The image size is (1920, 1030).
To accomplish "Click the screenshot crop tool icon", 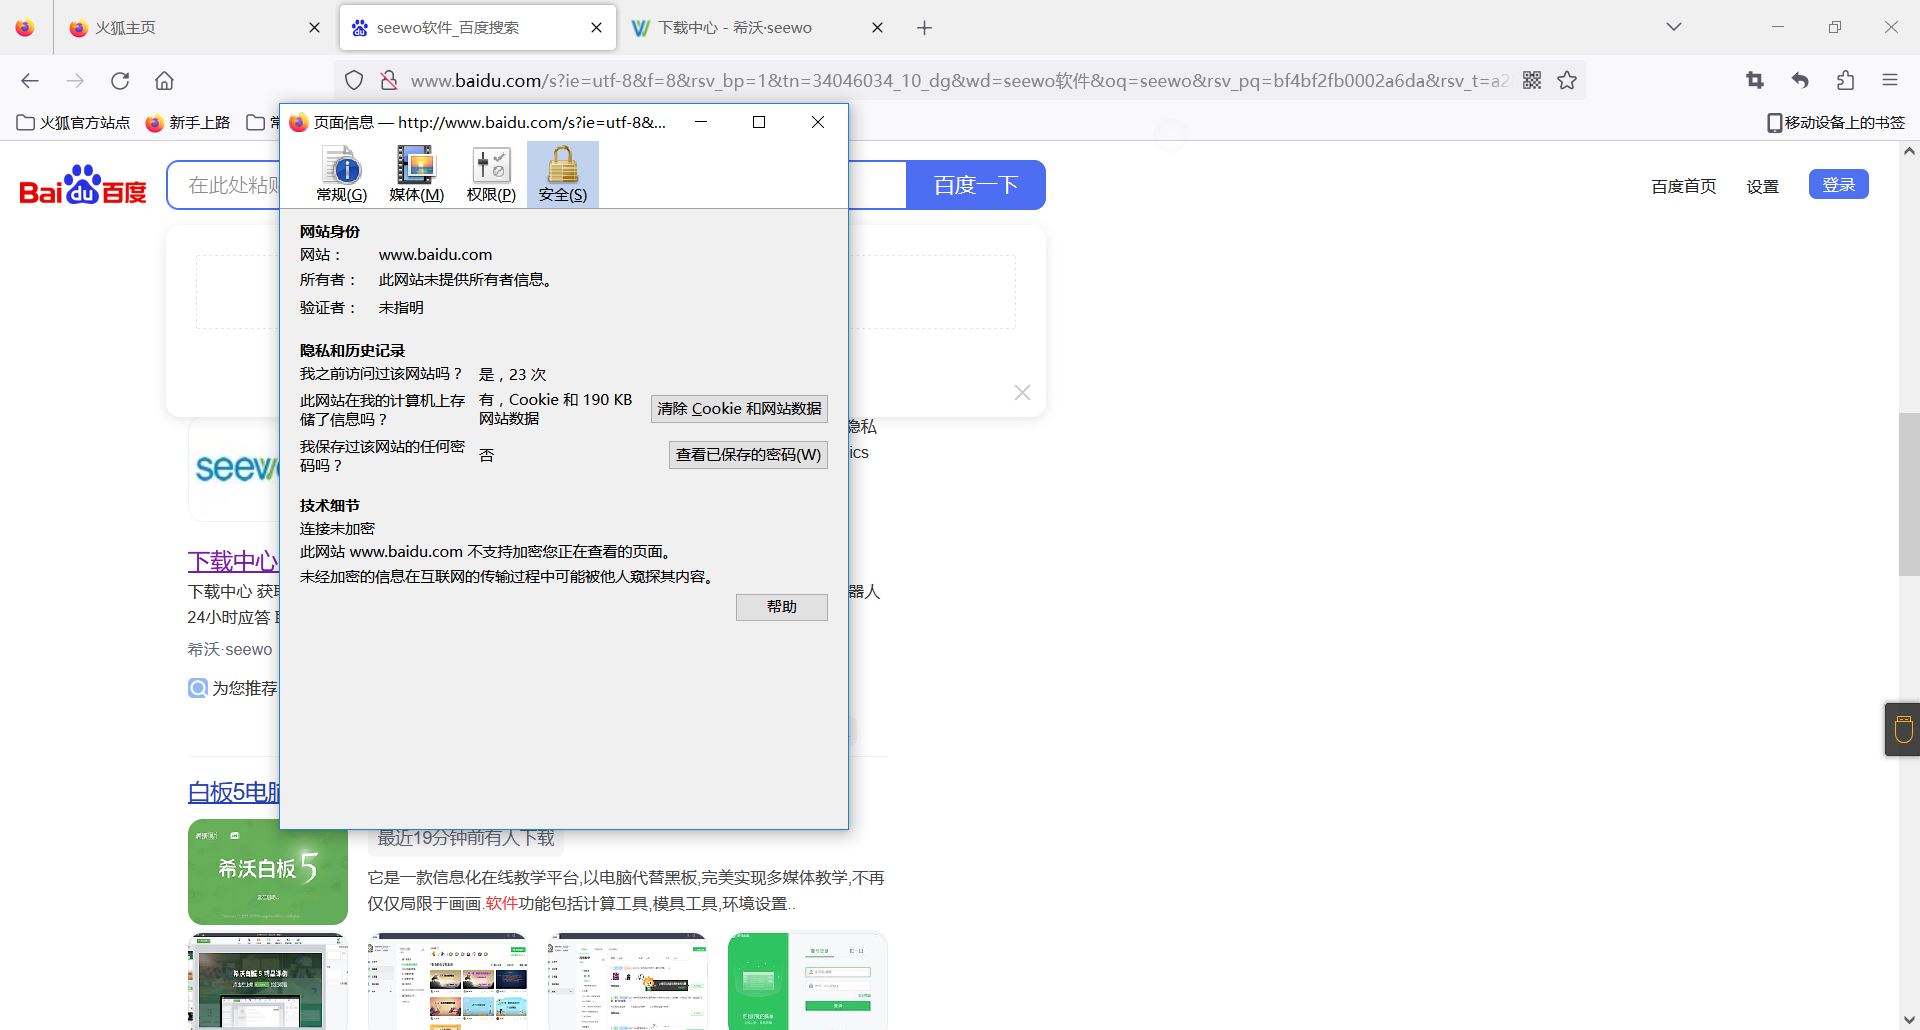I will click(1755, 81).
